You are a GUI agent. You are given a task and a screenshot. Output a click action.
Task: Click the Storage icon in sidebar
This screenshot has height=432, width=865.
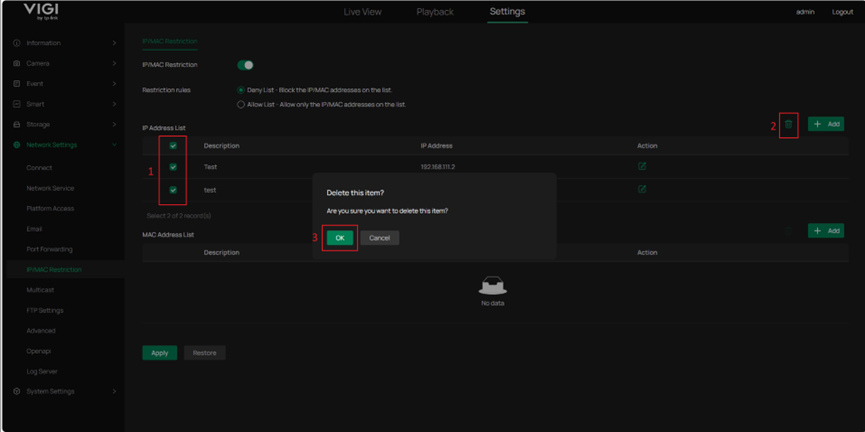pos(17,125)
